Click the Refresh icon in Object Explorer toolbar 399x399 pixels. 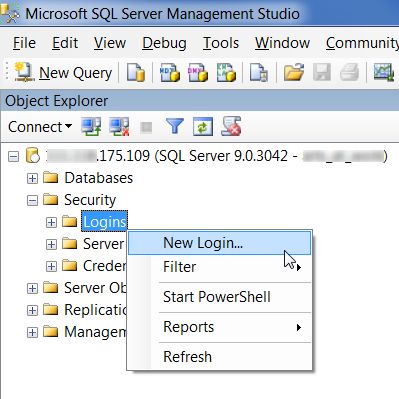pos(203,127)
